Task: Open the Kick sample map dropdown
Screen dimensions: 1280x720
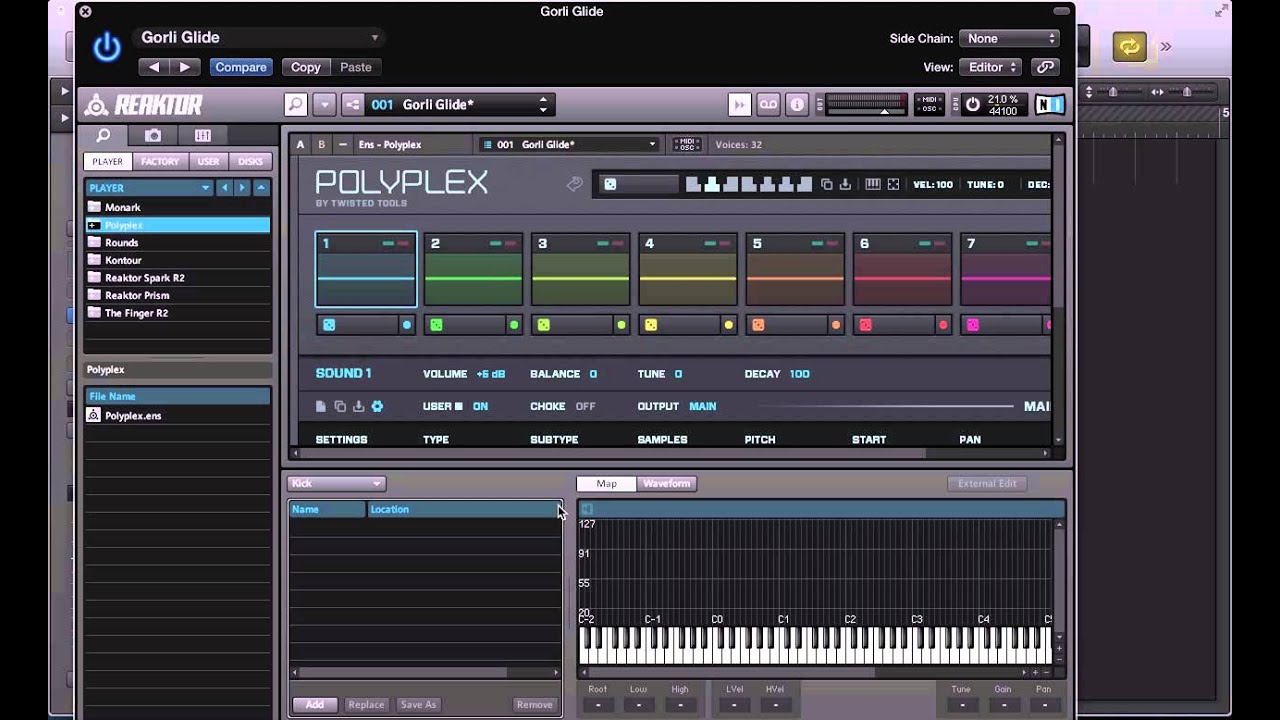Action: [336, 483]
